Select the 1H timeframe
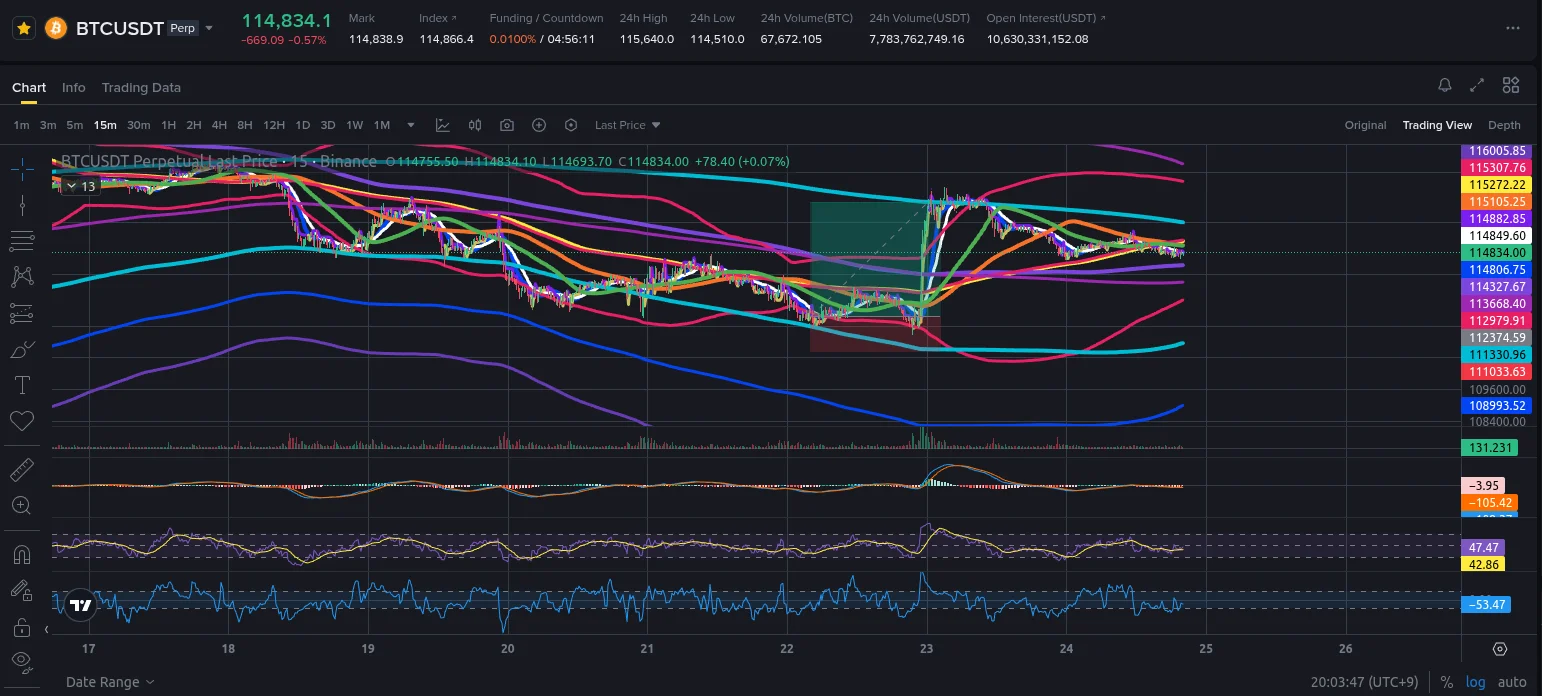Viewport: 1542px width, 696px height. tap(168, 125)
